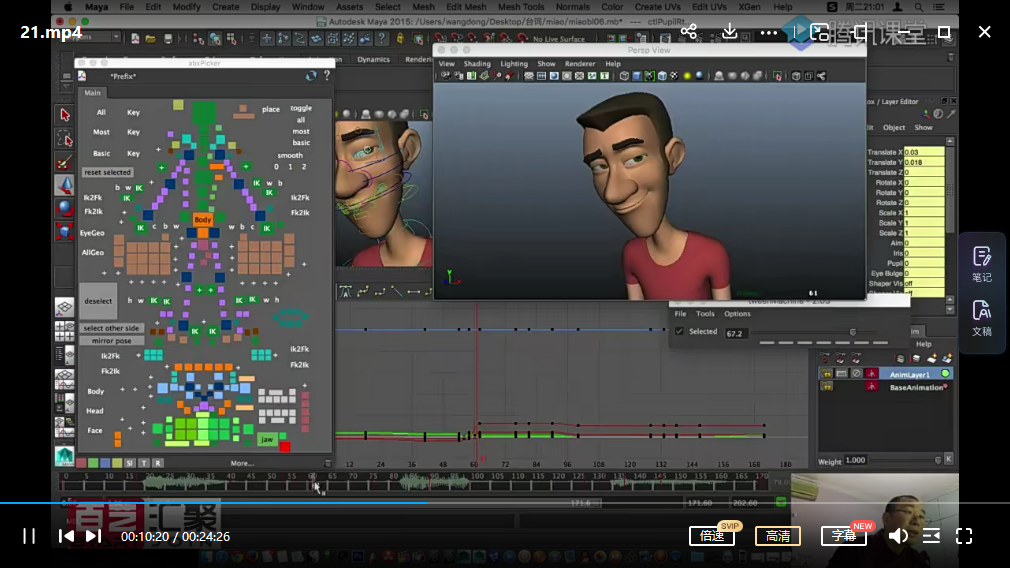This screenshot has height=568, width=1010.
Task: Select the BaseAnimation layer
Action: coord(915,387)
